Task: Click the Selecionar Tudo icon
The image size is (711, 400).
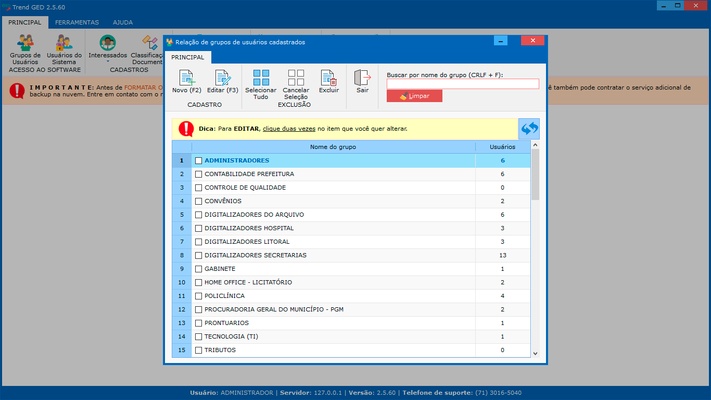Action: tap(260, 78)
